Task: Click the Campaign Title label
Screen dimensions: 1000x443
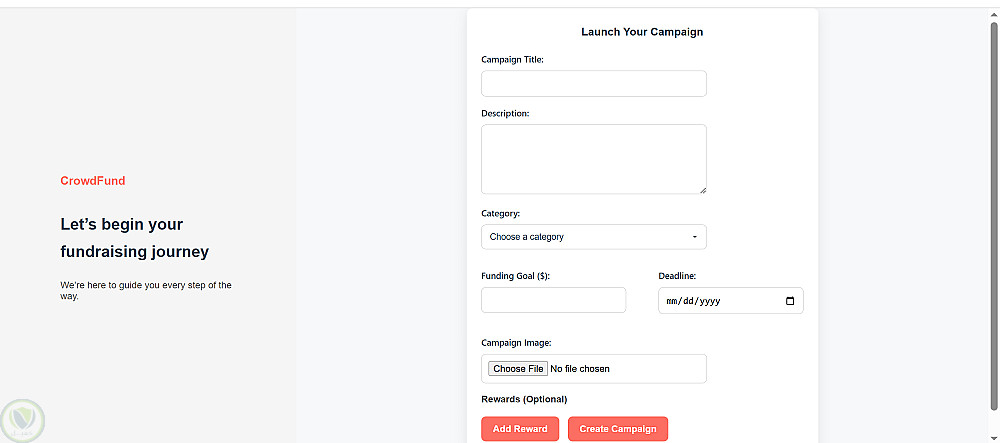Action: (x=512, y=60)
